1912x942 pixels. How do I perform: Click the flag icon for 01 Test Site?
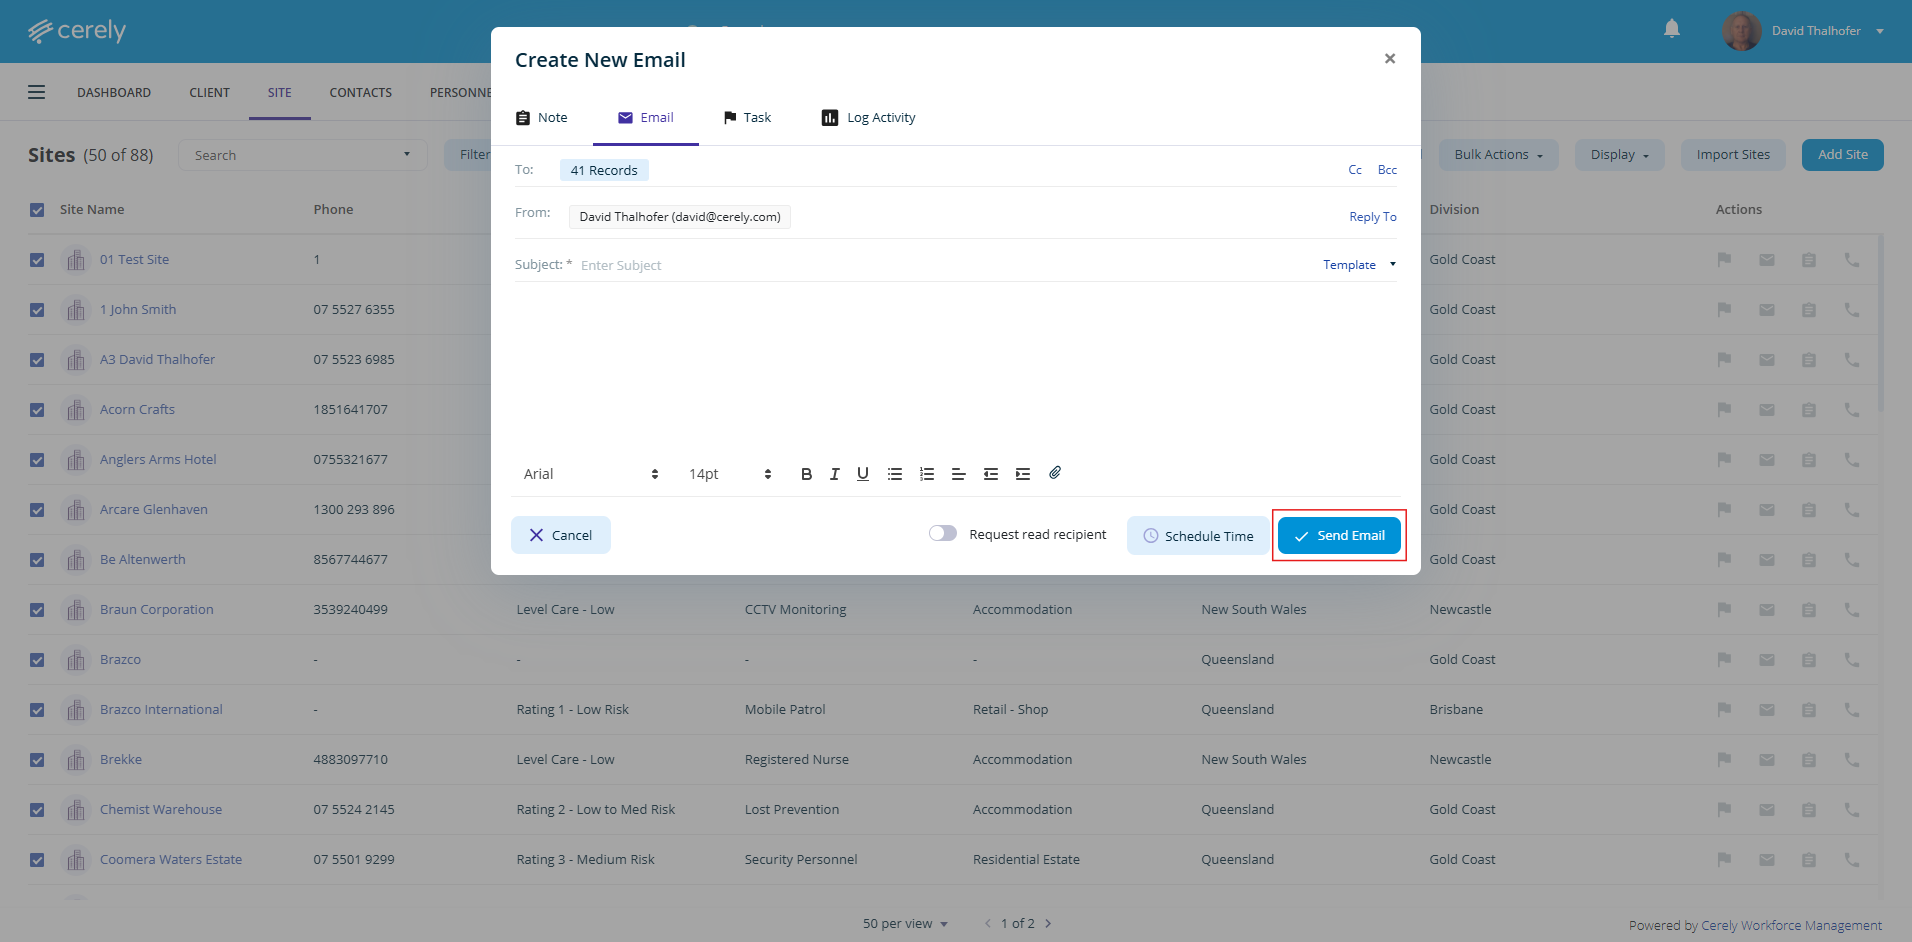coord(1724,260)
